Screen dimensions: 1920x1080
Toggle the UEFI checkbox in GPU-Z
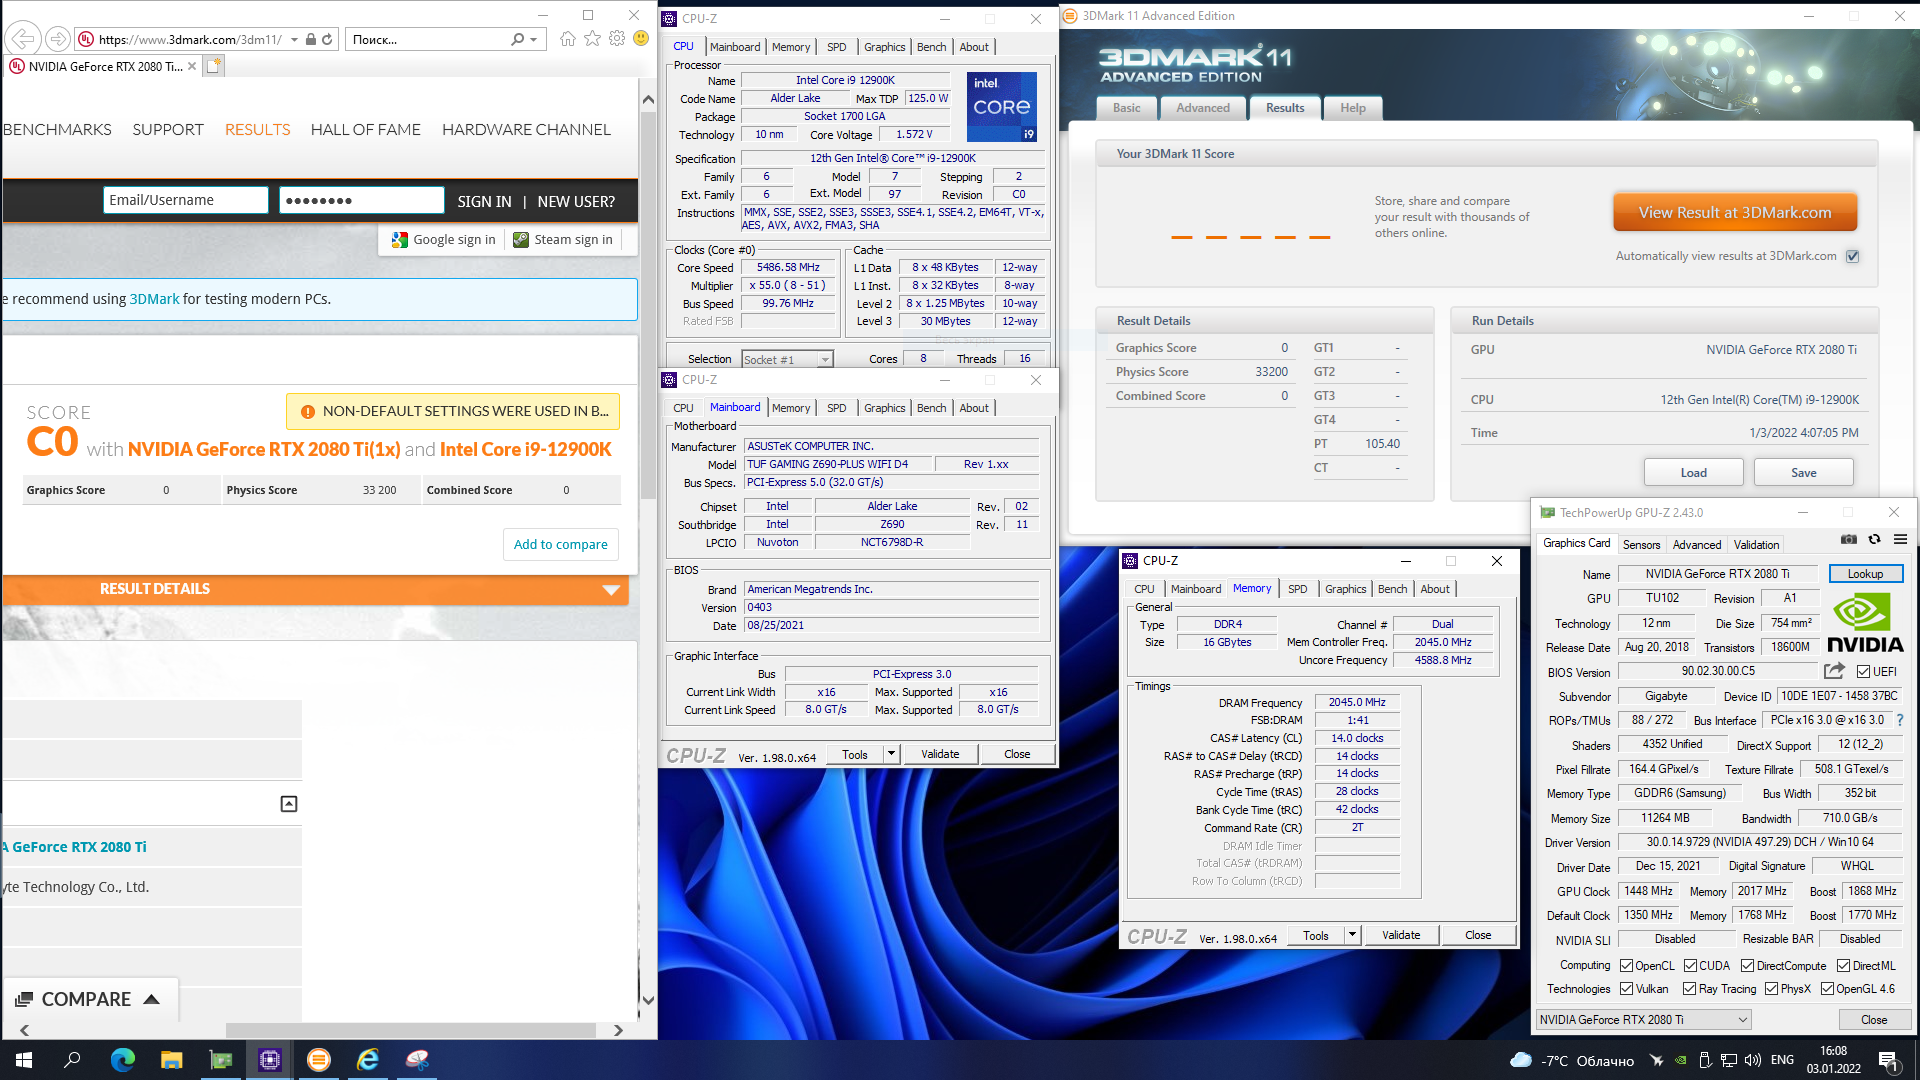pos(1864,672)
